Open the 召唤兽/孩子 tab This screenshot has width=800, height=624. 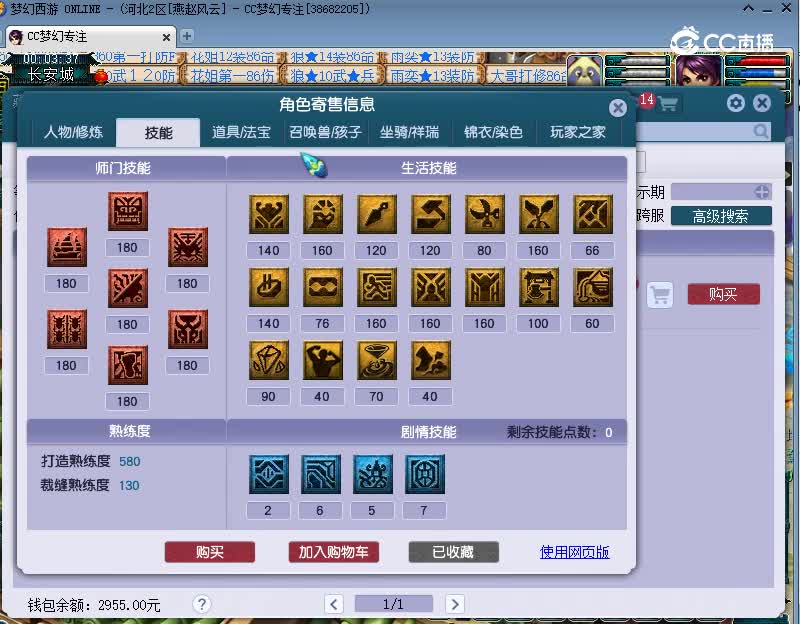(x=325, y=133)
